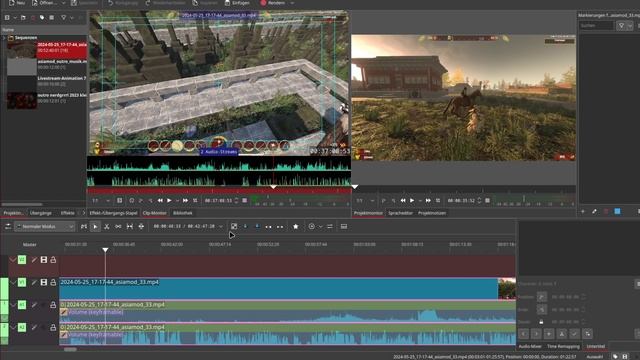The width and height of the screenshot is (640, 360).
Task: Switch to the Audio-Mixer tab
Action: [x=530, y=347]
